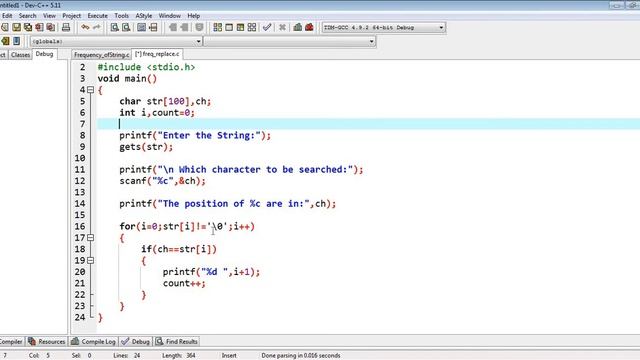Open the Window menu

coord(169,16)
